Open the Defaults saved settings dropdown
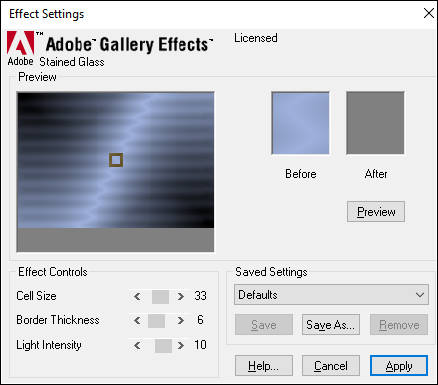This screenshot has height=385, width=438. 331,295
